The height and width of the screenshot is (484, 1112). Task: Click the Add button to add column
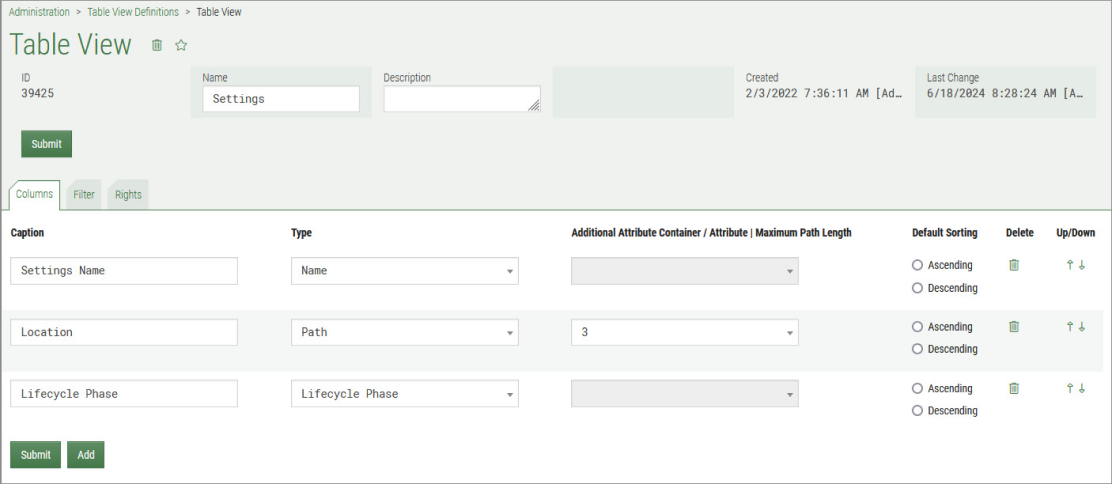point(86,455)
